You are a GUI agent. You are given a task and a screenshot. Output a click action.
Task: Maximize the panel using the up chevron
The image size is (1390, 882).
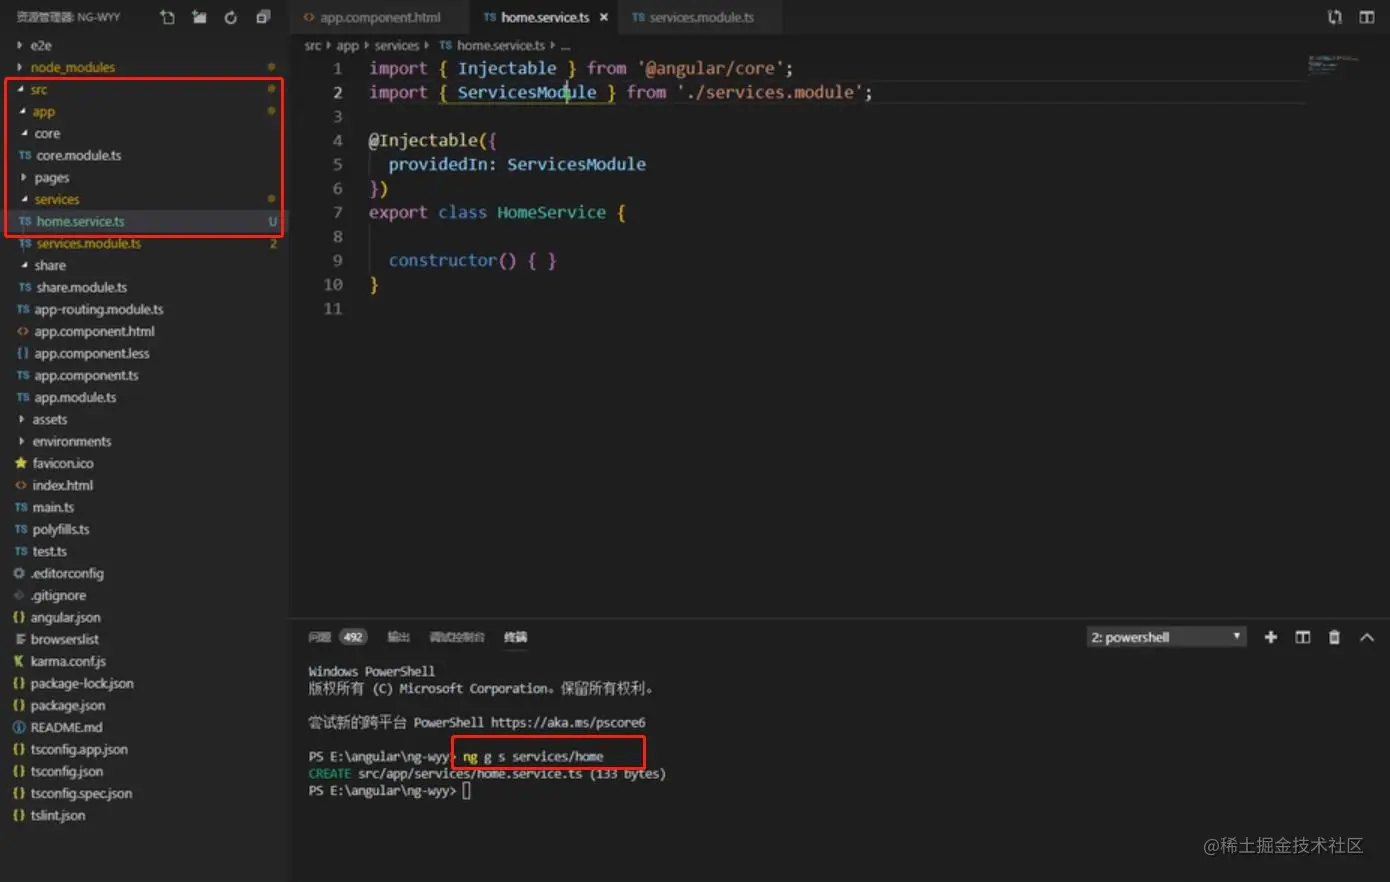[1366, 637]
